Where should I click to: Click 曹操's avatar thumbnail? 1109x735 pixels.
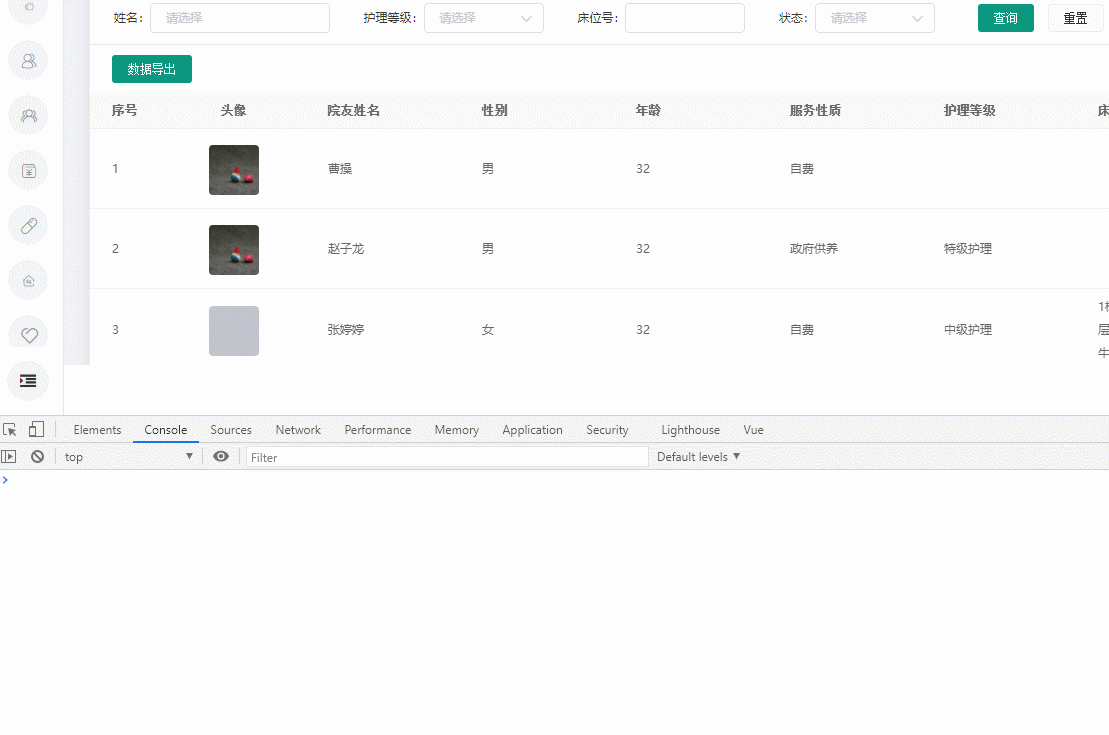point(233,169)
